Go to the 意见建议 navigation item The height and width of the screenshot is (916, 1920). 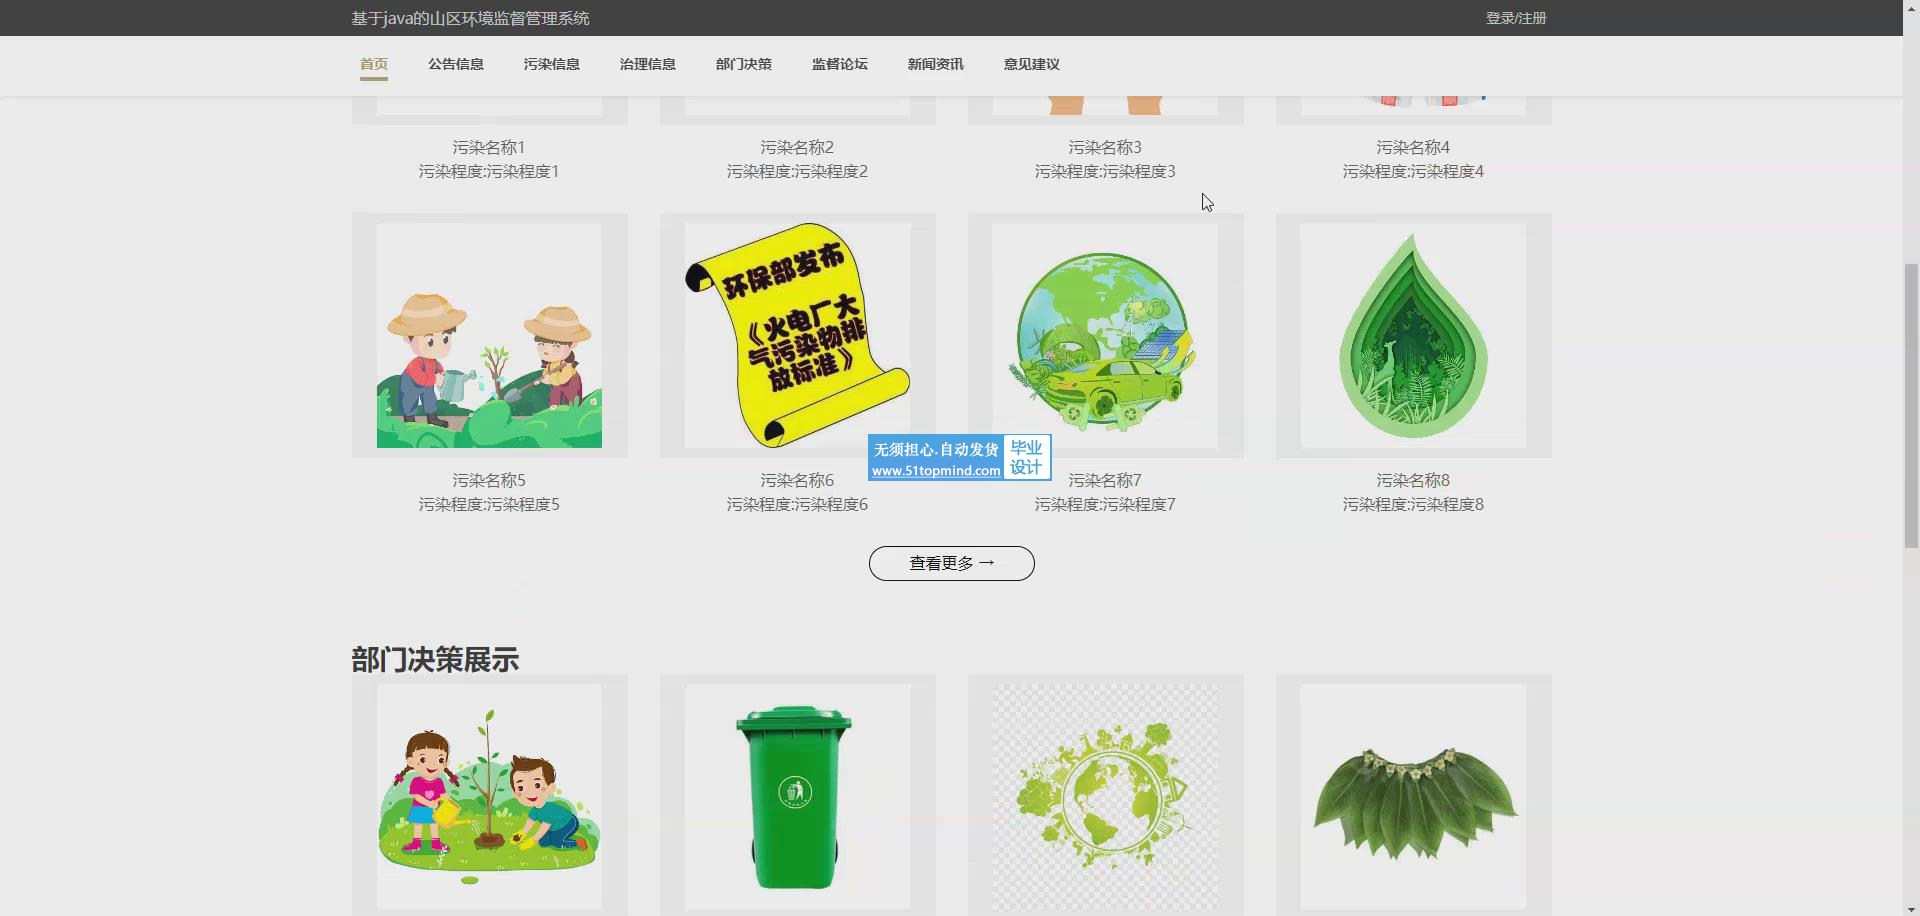pos(1031,64)
